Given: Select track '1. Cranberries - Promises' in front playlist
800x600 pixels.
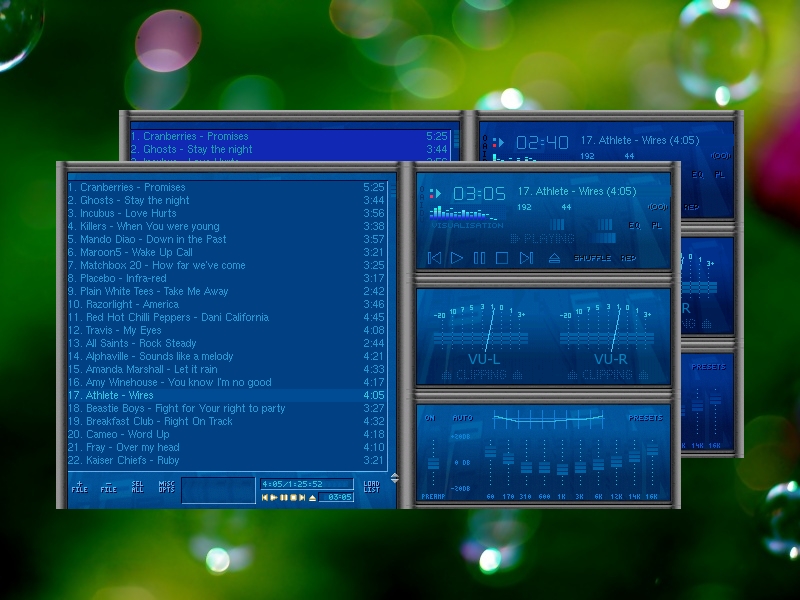Looking at the screenshot, I should click(227, 187).
